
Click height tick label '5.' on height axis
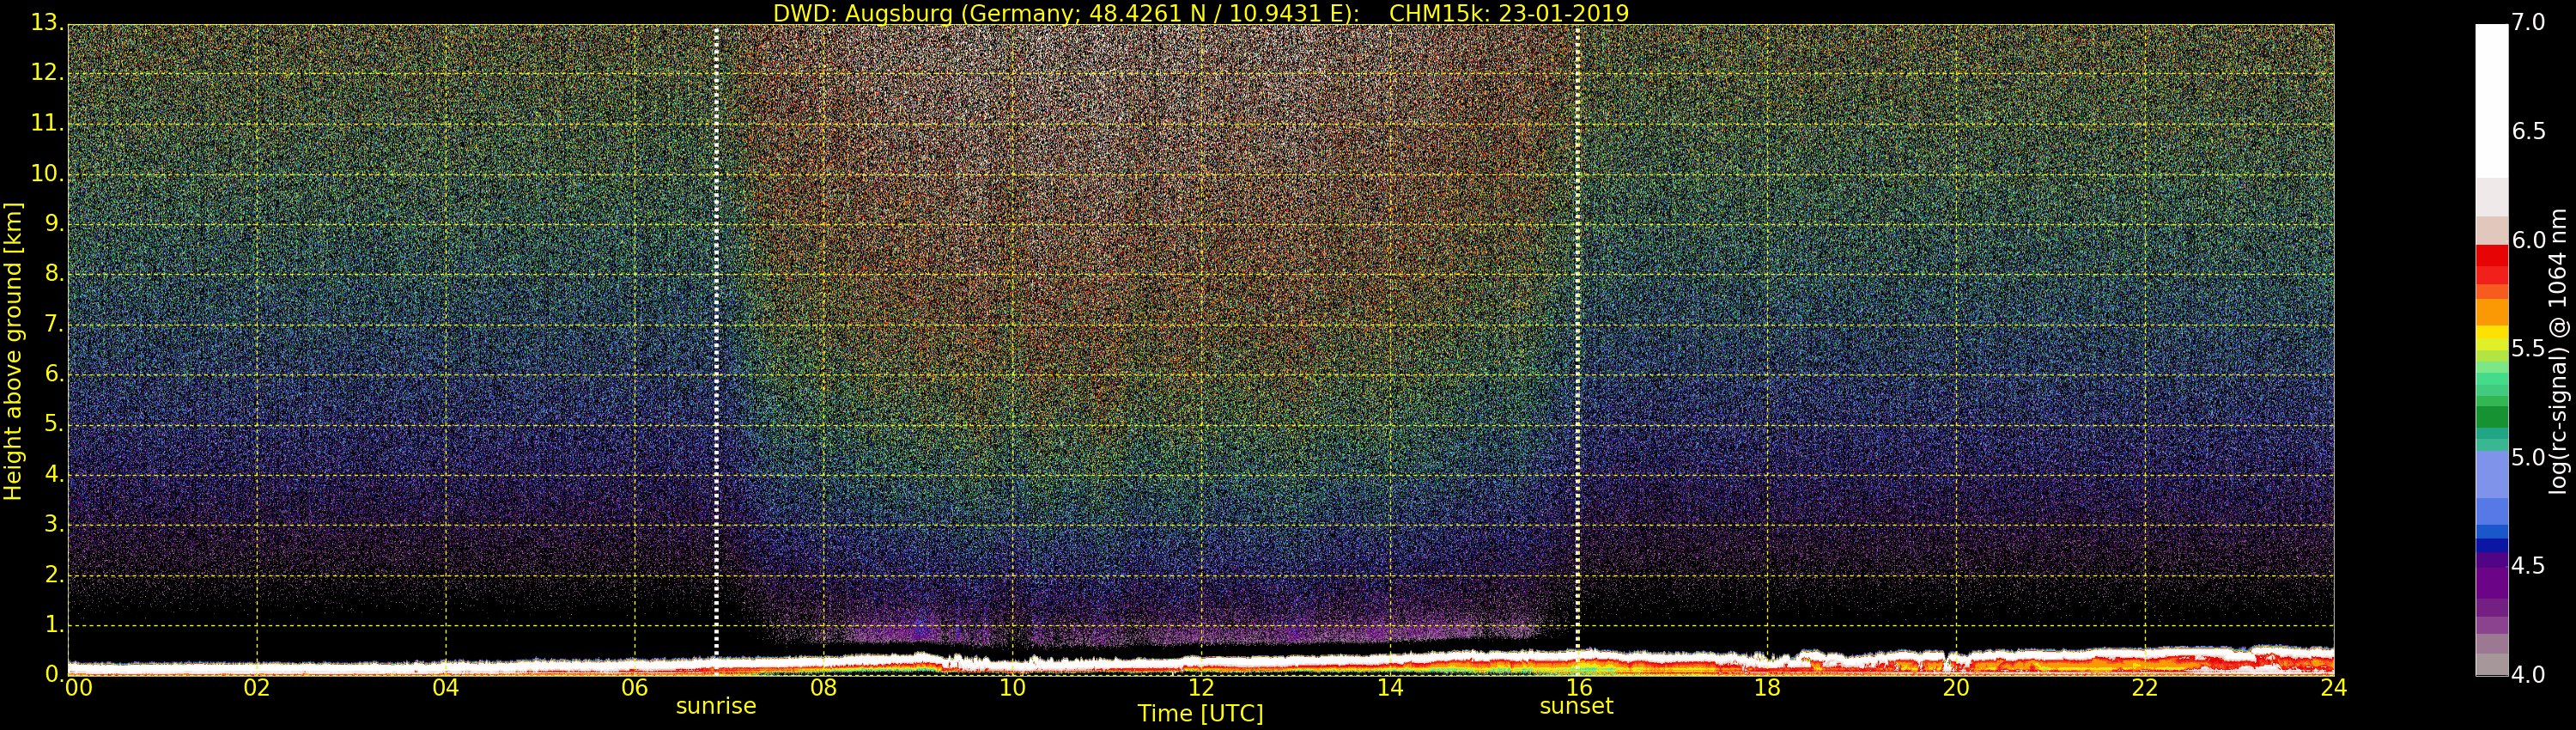[x=53, y=424]
